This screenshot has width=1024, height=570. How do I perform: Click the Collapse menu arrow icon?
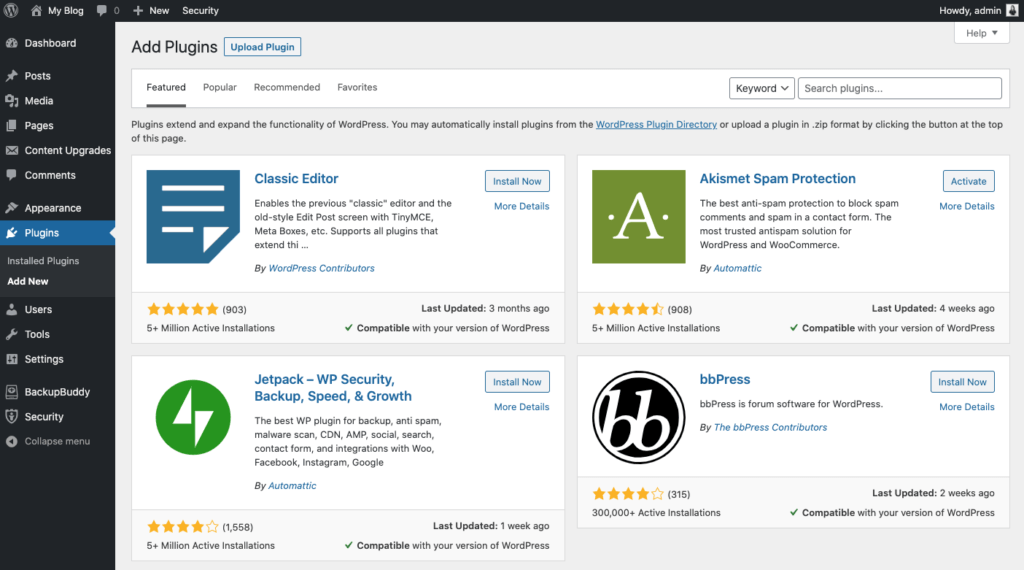pyautogui.click(x=12, y=441)
